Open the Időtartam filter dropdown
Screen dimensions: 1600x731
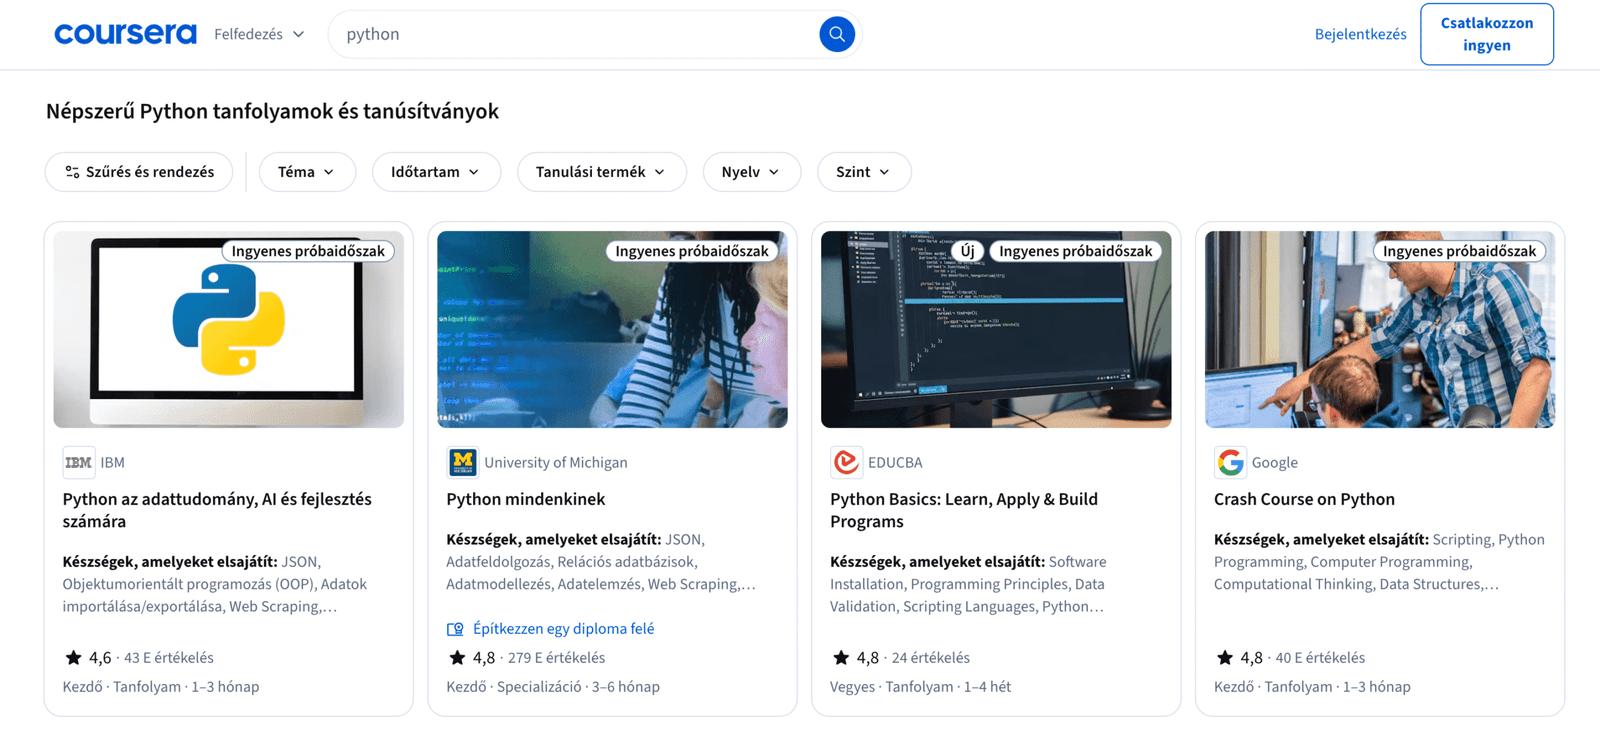pos(436,172)
